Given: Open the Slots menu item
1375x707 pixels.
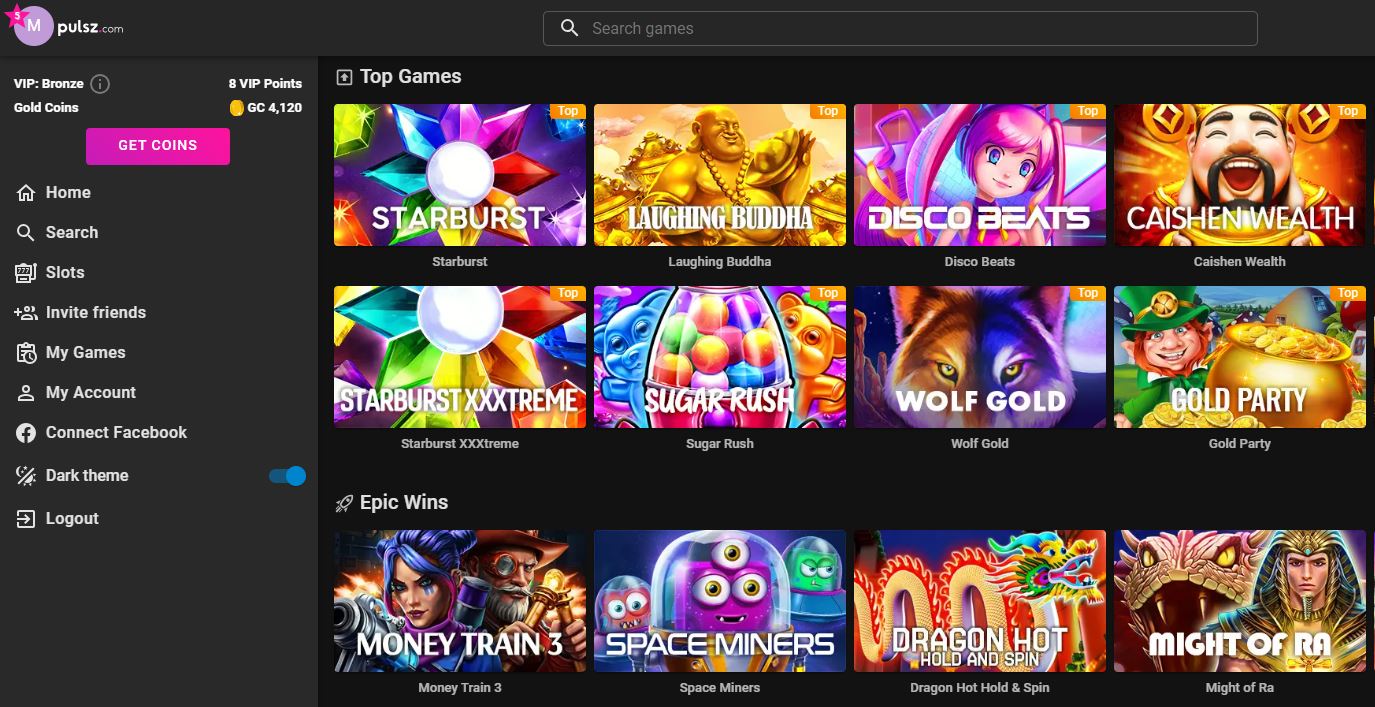Looking at the screenshot, I should coord(65,272).
